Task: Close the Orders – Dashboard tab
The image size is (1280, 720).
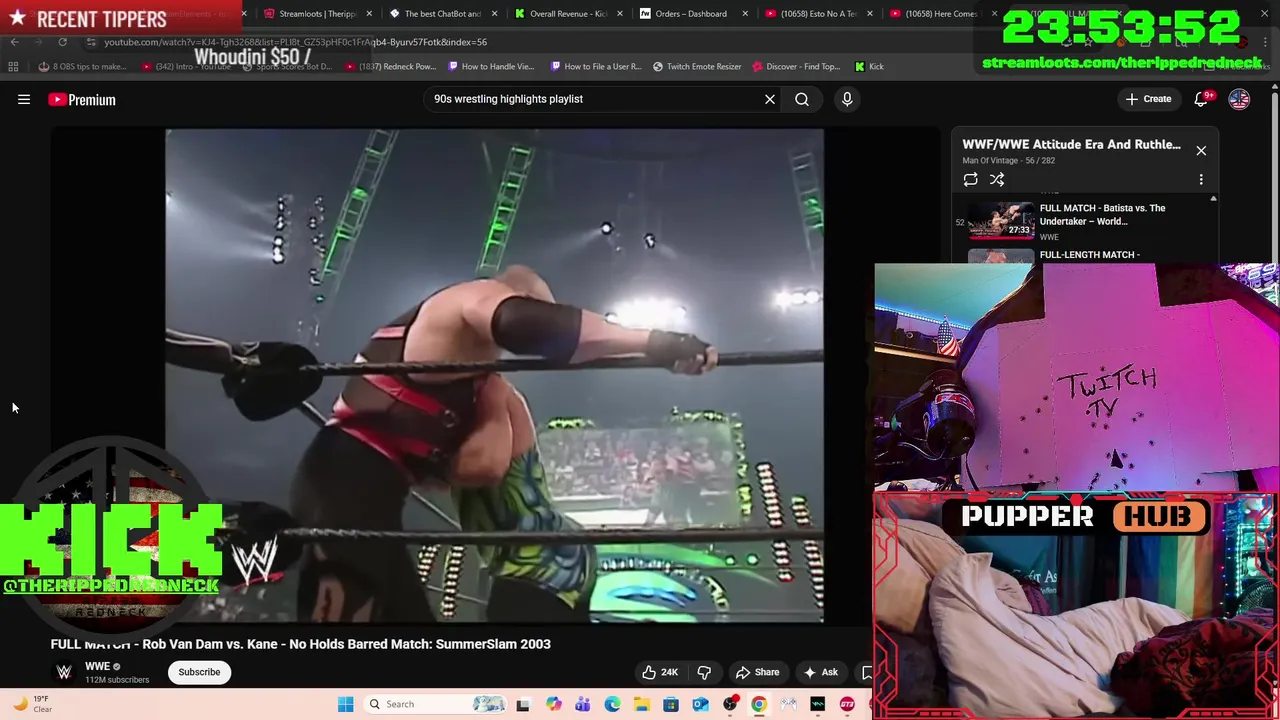Action: [x=745, y=14]
